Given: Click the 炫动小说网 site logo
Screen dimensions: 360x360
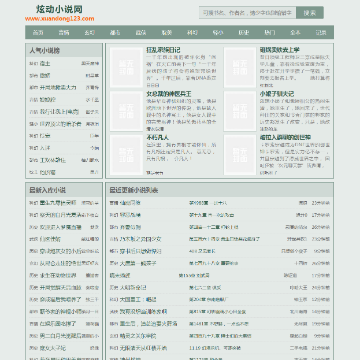Looking at the screenshot, I should (x=59, y=9).
